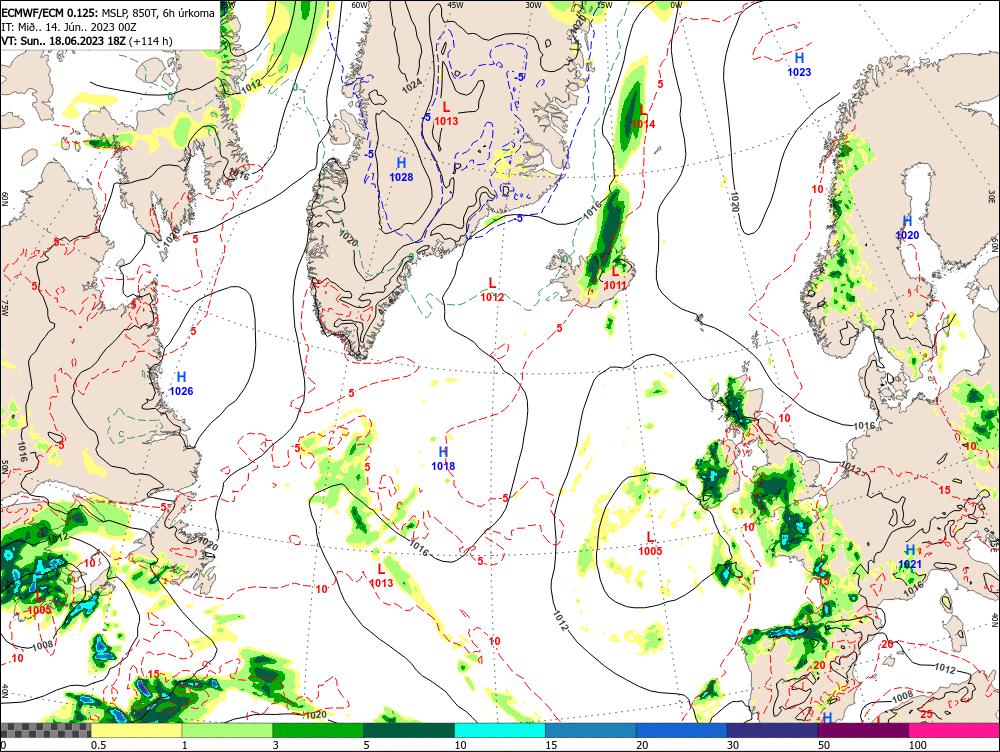Click the steel blue 15–20 legend swatch
This screenshot has height=752, width=1000.
click(x=591, y=730)
